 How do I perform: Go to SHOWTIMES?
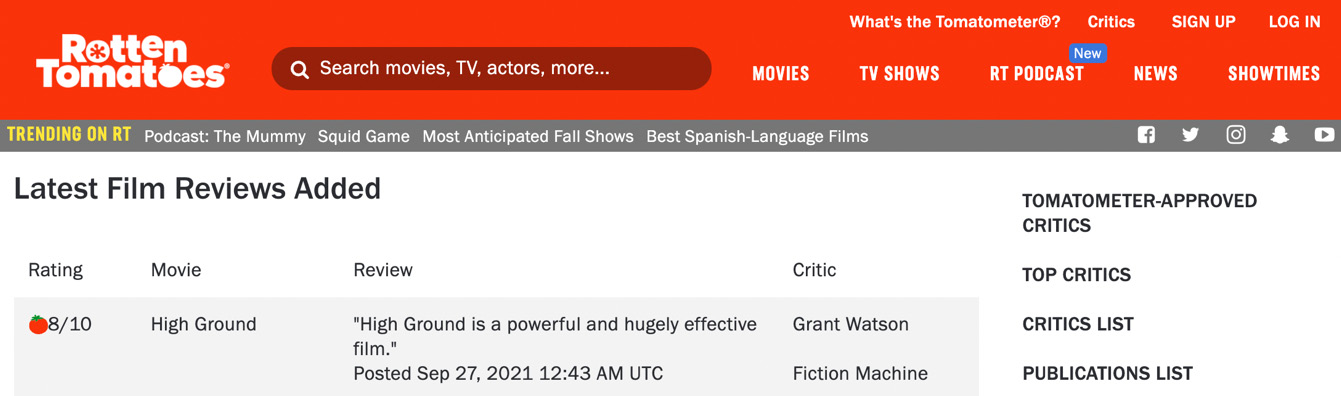point(1274,74)
